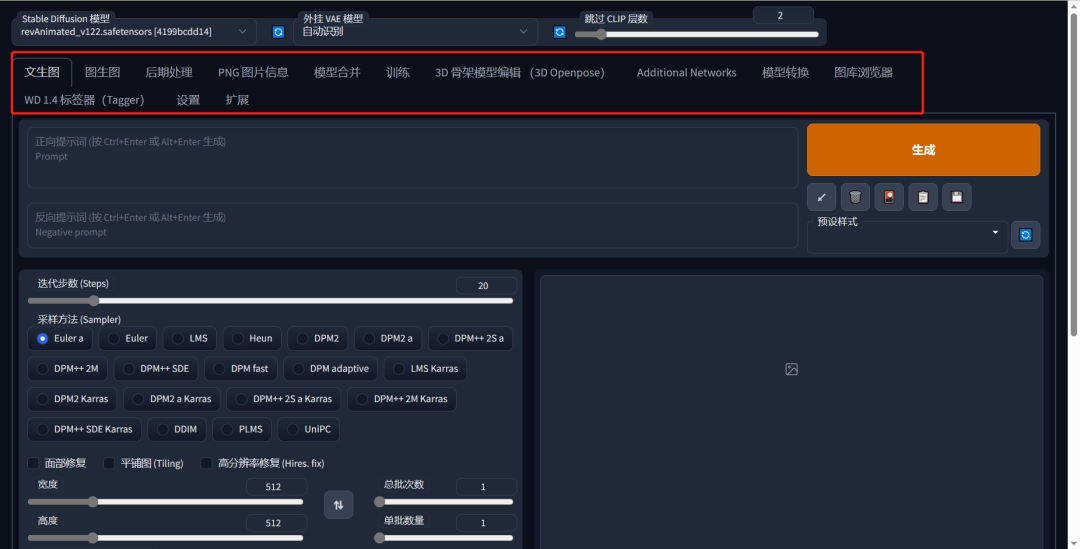Choose the DPM2 sampler
The width and height of the screenshot is (1080, 549).
pyautogui.click(x=318, y=338)
